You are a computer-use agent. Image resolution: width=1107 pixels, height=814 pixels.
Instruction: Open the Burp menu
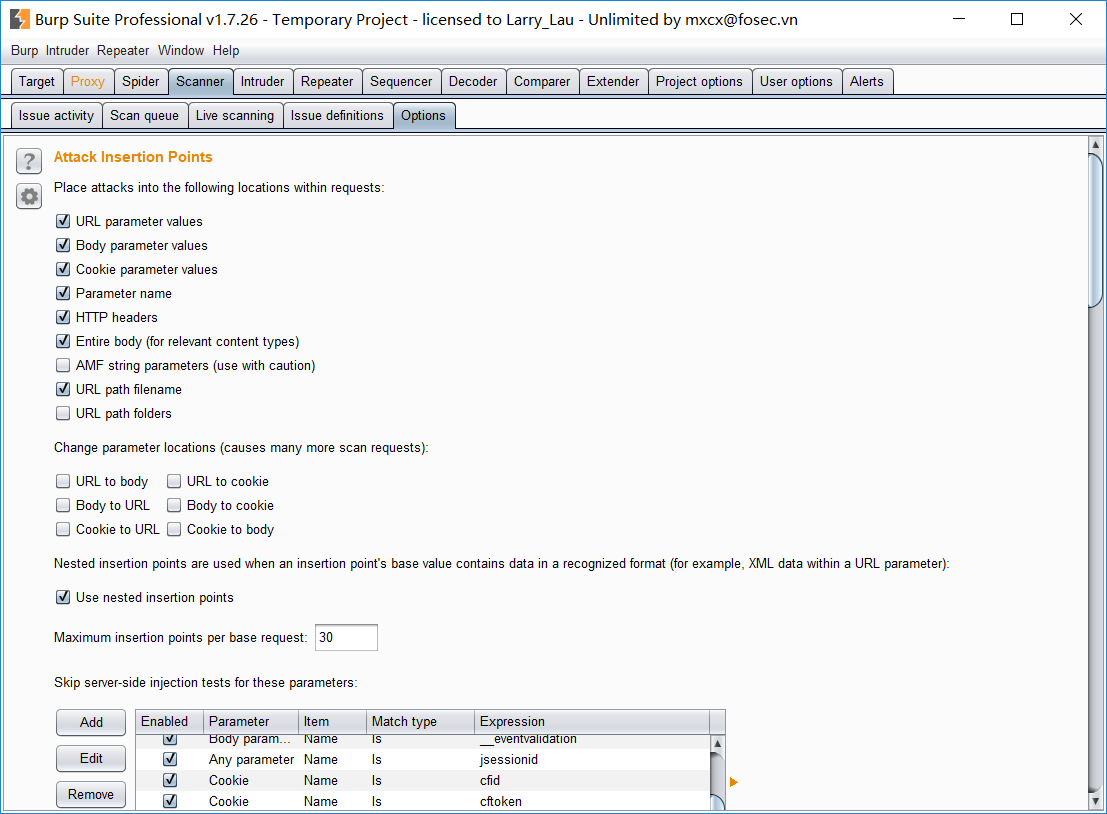pos(25,50)
